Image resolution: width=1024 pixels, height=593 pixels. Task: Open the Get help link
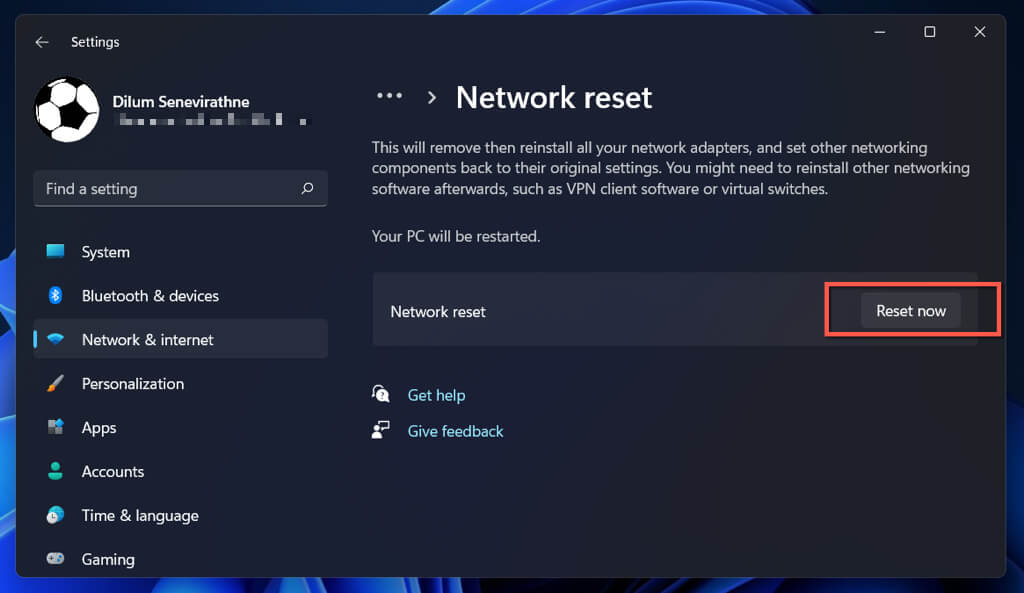436,395
